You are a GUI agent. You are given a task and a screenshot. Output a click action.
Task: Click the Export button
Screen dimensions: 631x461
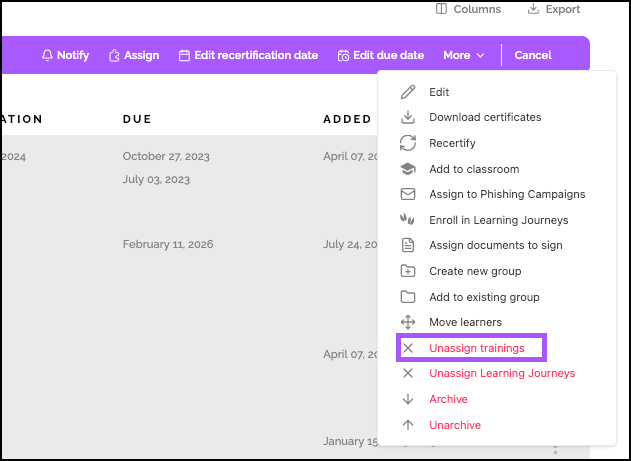click(553, 9)
